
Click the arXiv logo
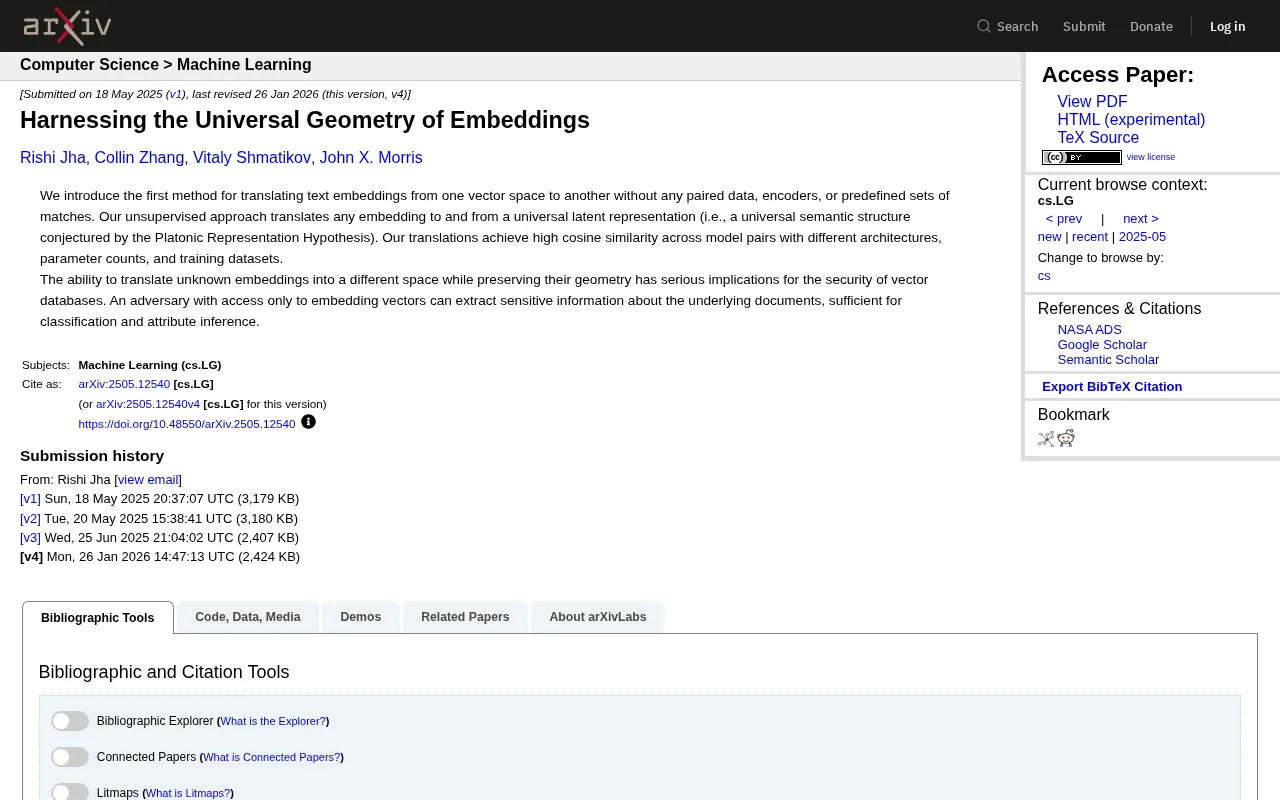67,26
